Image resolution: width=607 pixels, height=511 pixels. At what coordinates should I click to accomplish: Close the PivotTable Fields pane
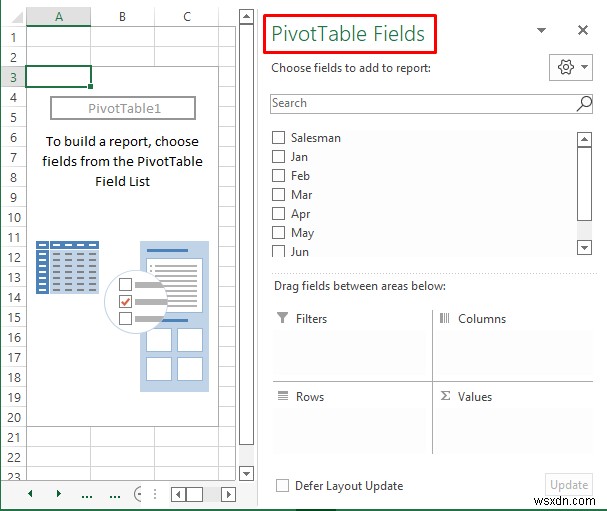[583, 30]
